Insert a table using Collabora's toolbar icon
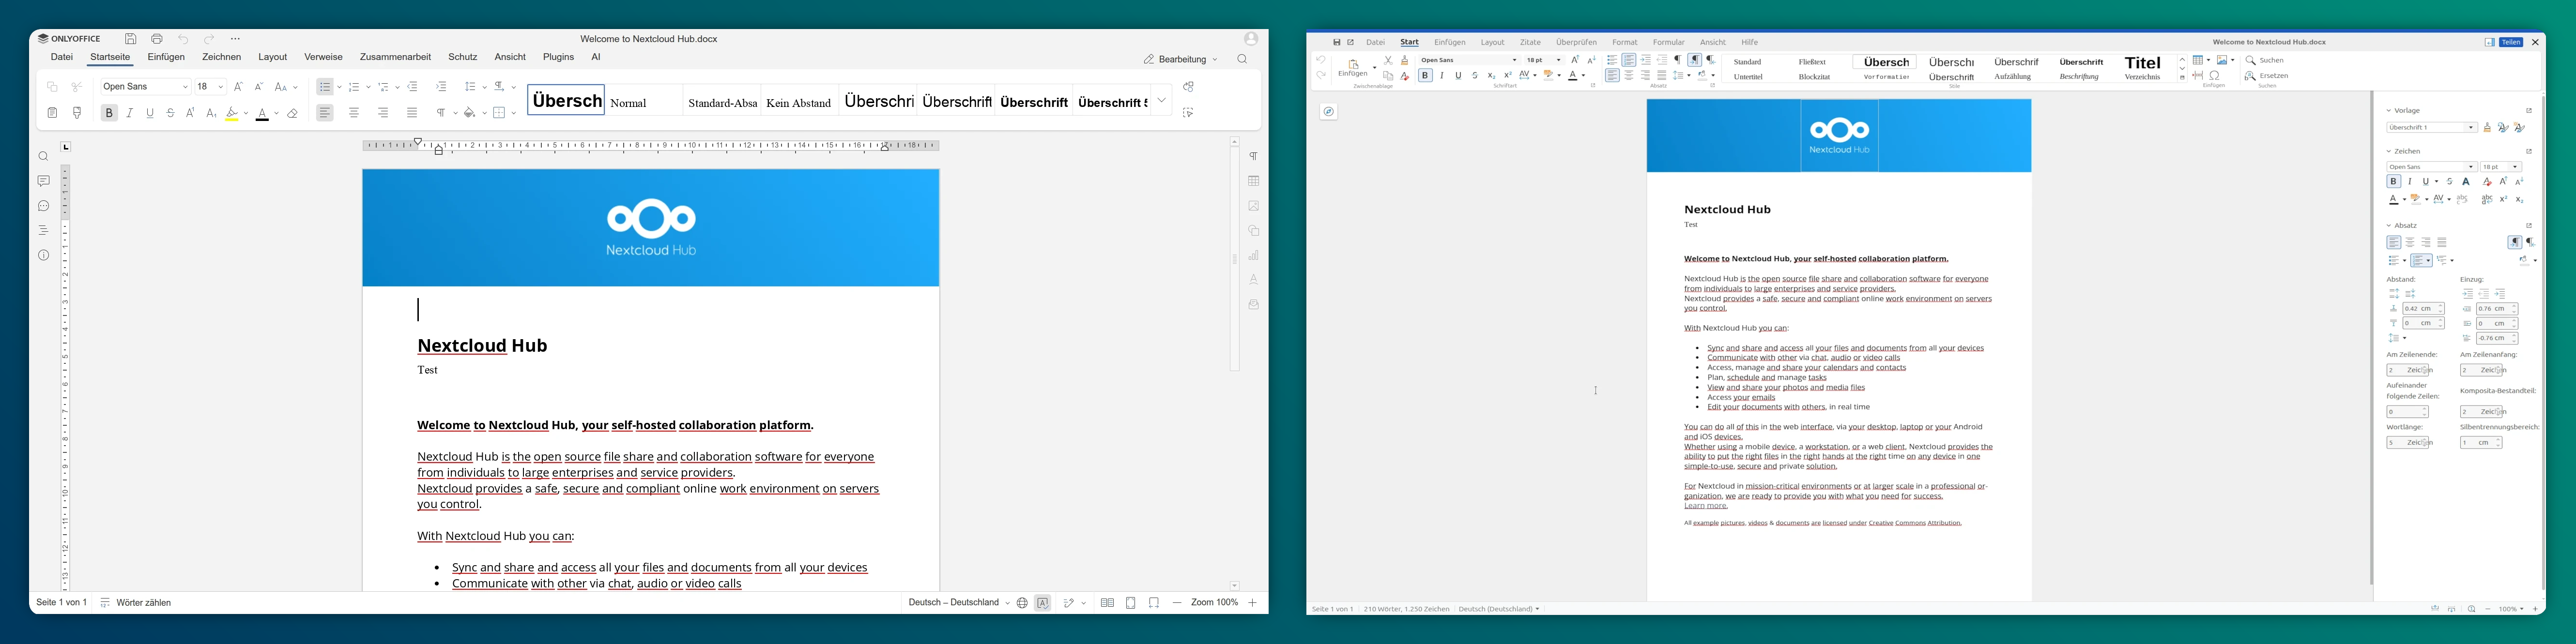The width and height of the screenshot is (2576, 644). point(2198,60)
